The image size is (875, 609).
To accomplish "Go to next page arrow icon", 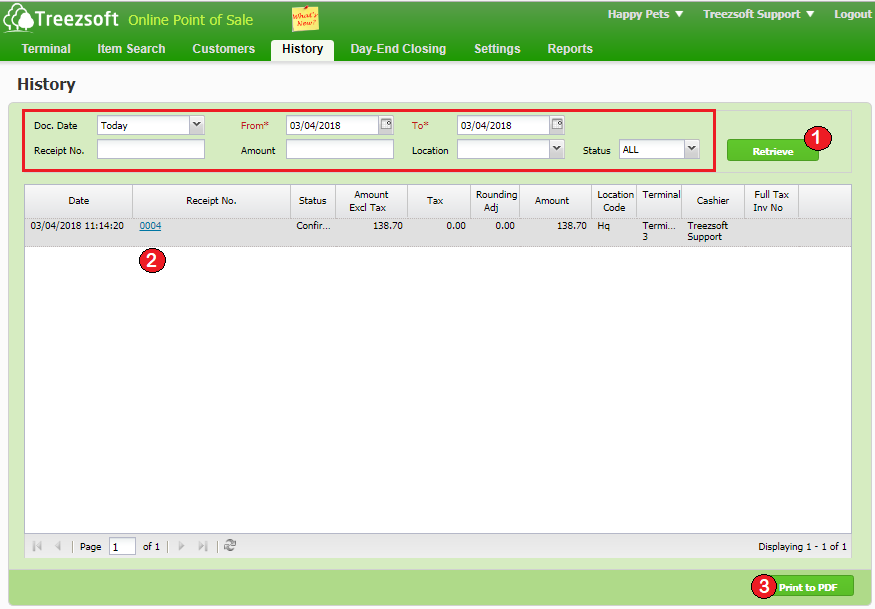I will click(x=181, y=546).
